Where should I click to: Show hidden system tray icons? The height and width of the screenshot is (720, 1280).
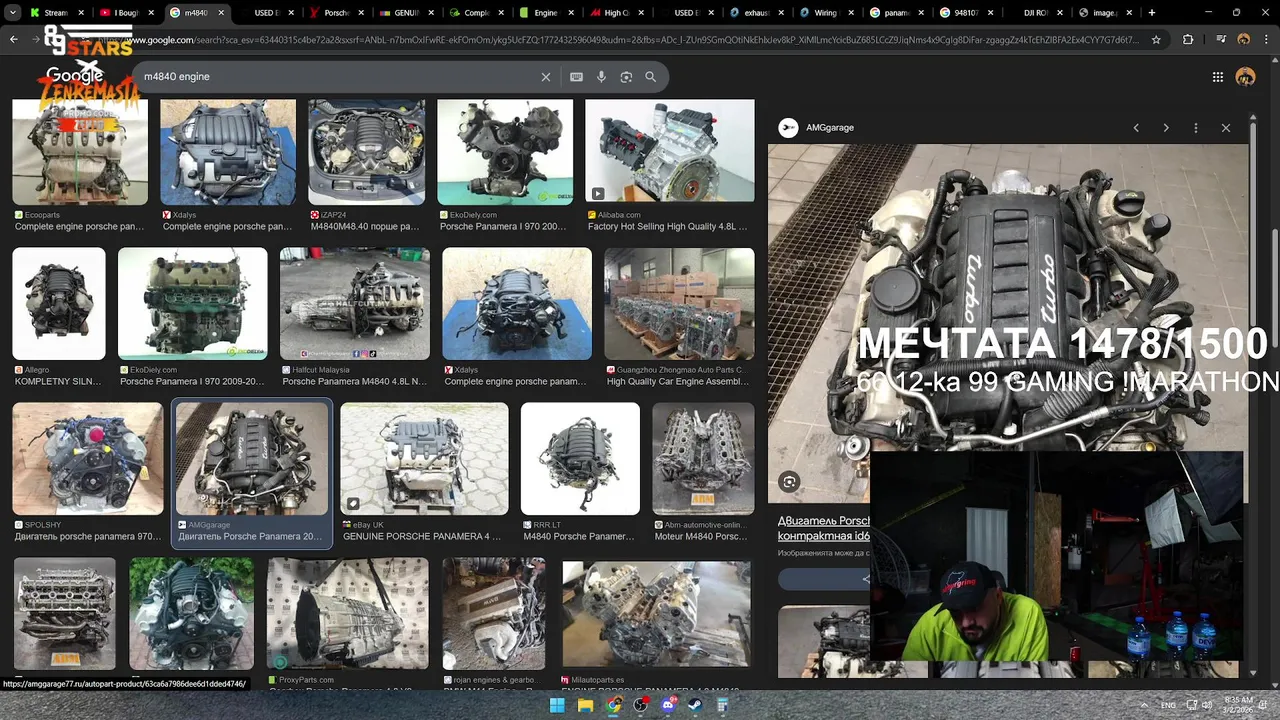(1143, 706)
